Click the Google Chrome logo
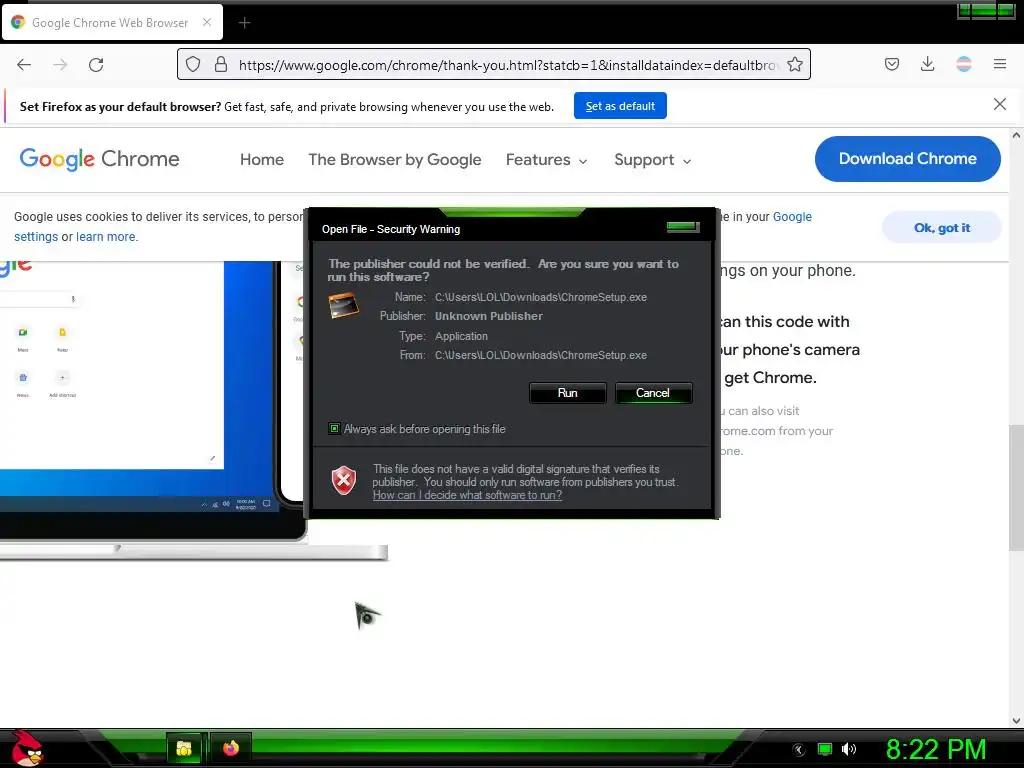Viewport: 1024px width, 768px height. pos(99,159)
